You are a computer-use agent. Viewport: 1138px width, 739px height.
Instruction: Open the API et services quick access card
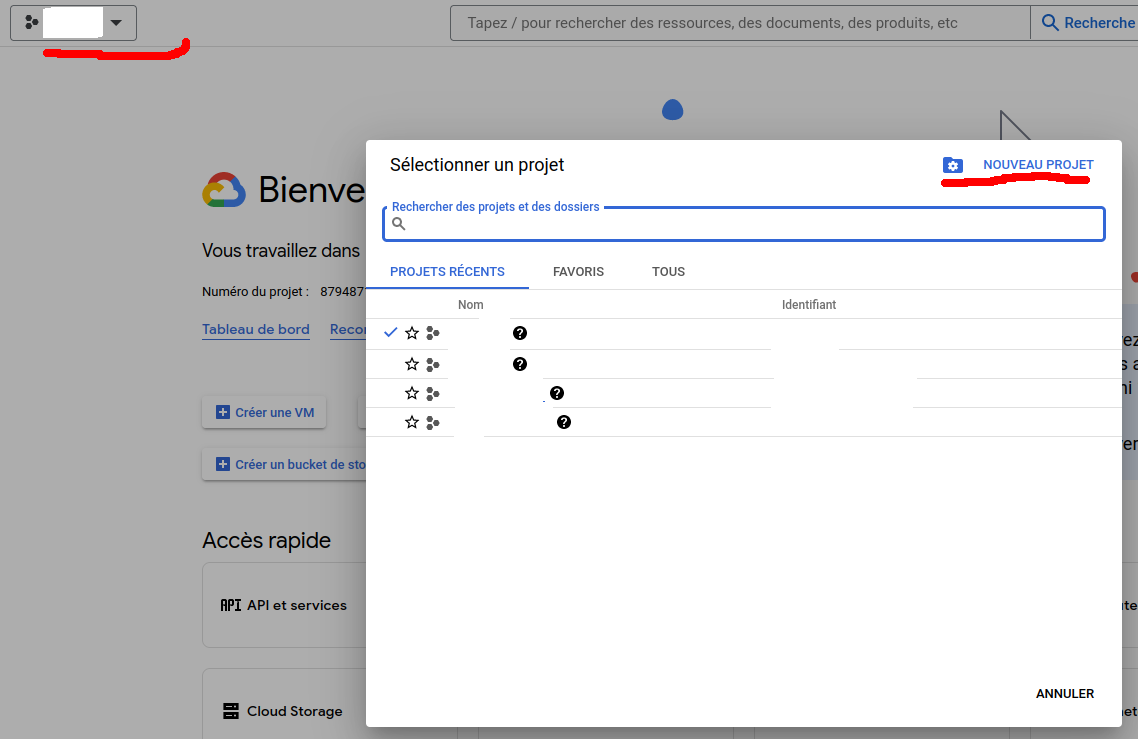284,605
